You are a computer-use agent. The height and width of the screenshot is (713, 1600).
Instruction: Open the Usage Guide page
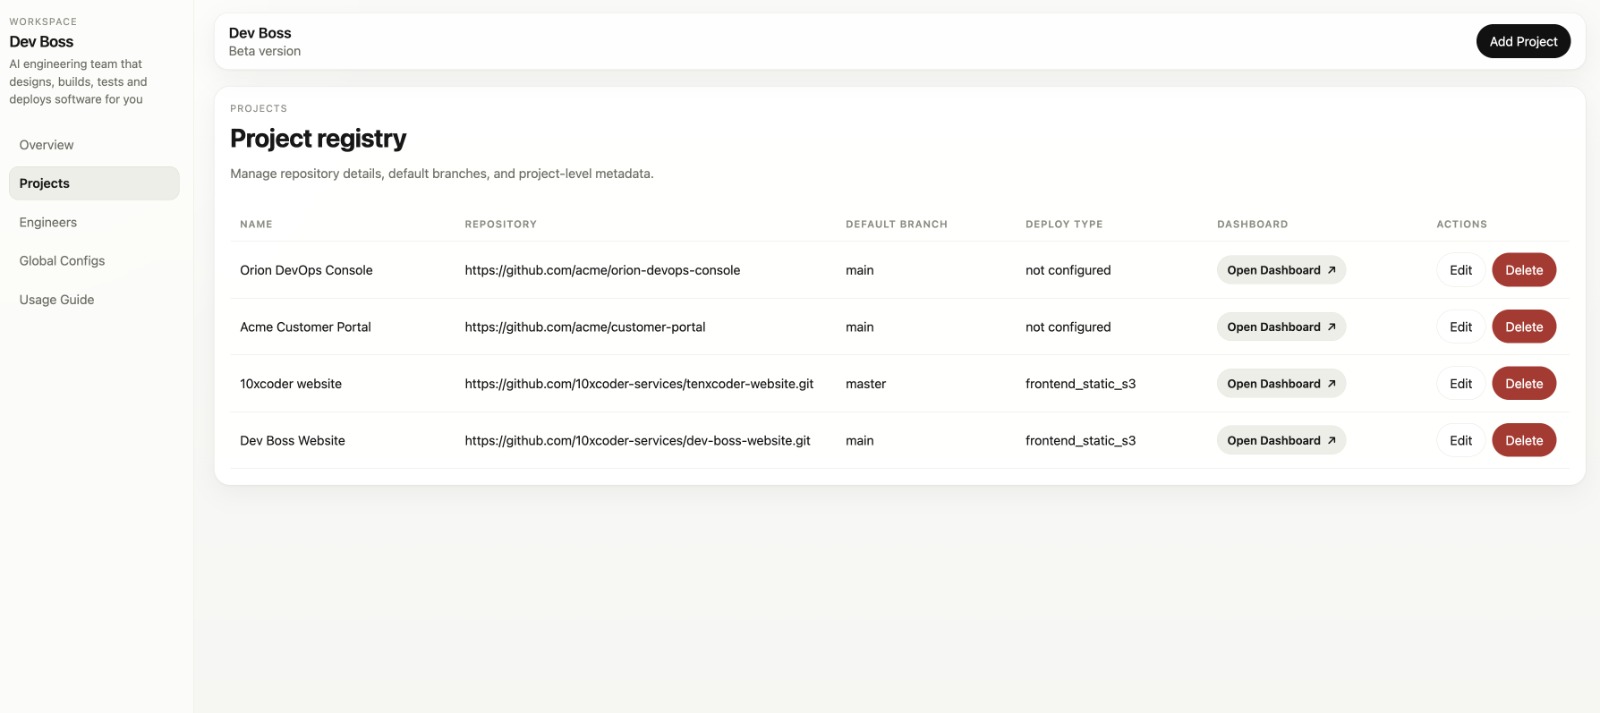coord(94,300)
